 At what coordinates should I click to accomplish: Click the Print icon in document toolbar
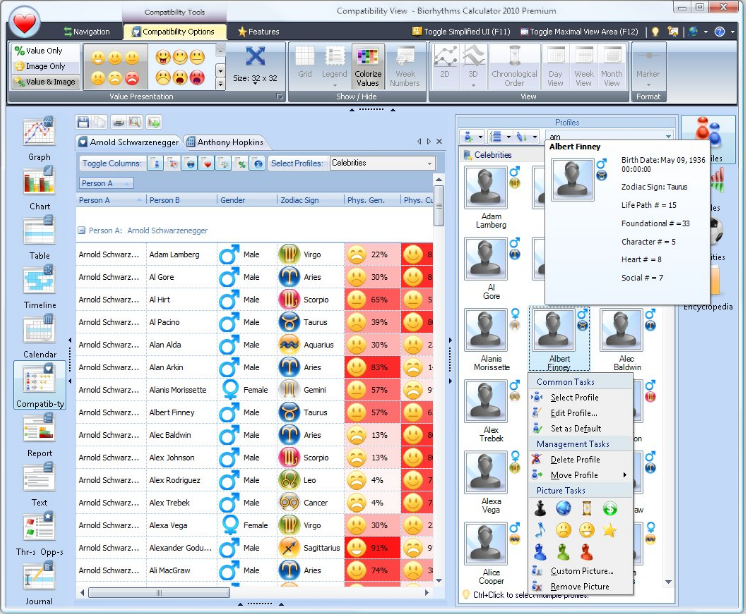[118, 122]
